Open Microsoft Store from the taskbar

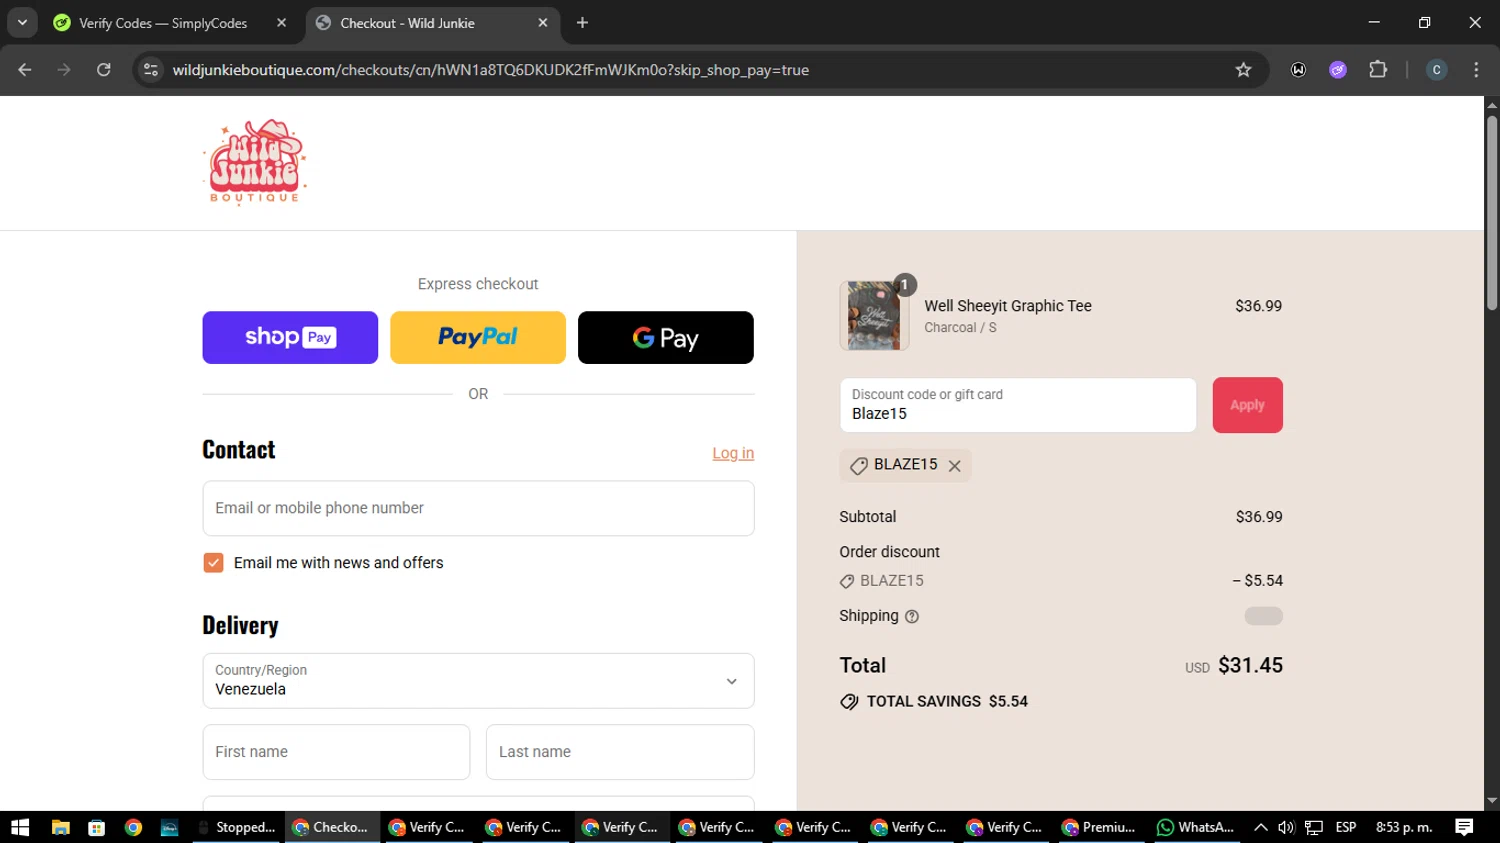coord(97,827)
